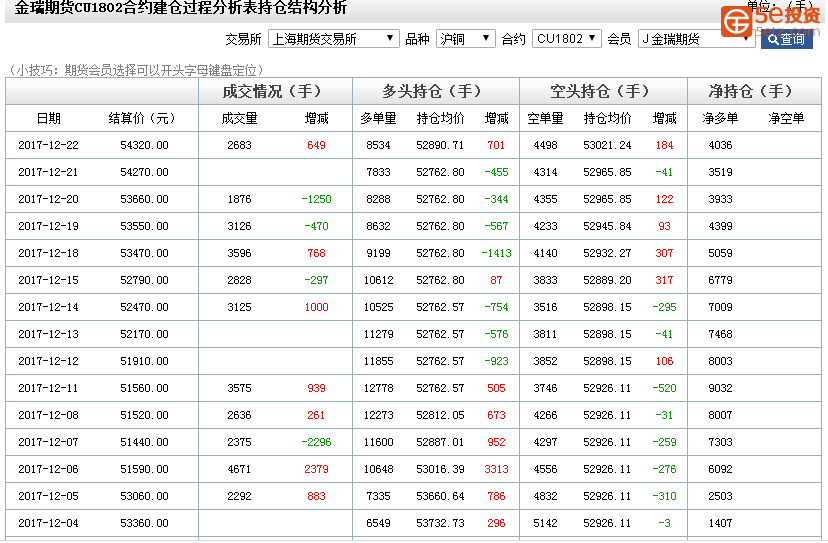Click volume value 4671

click(239, 469)
